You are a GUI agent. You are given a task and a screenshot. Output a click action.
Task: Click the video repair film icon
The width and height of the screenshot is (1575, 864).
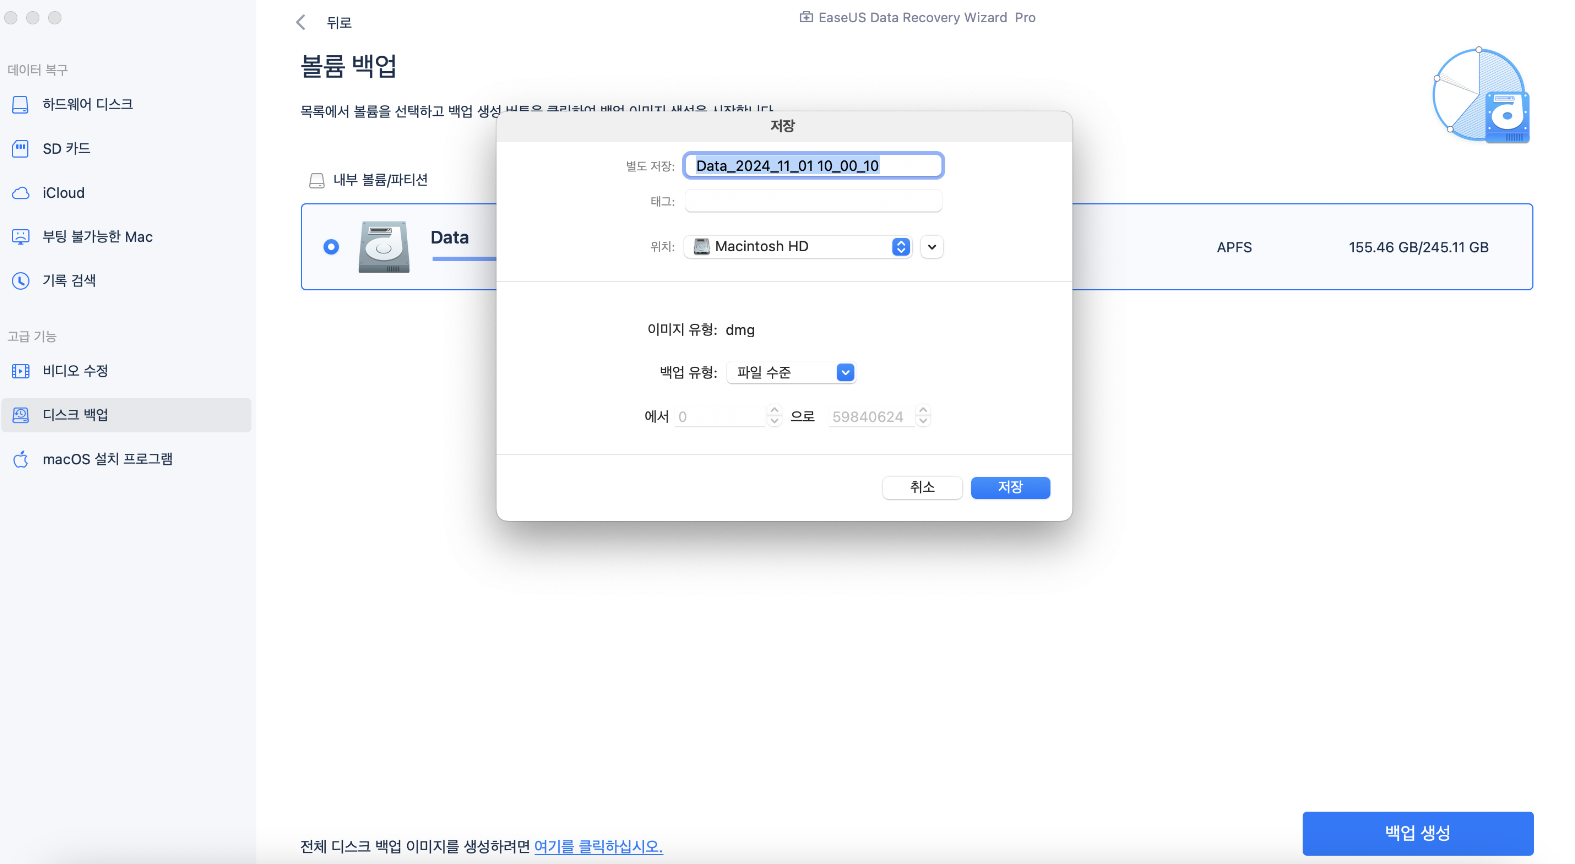[20, 371]
